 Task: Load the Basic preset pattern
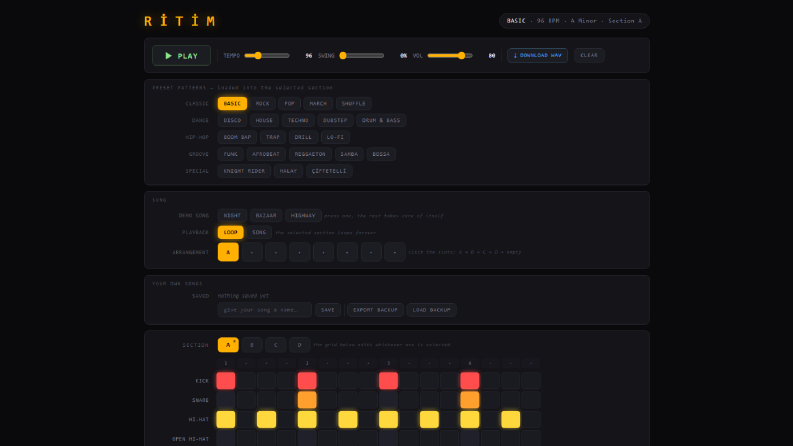point(232,104)
